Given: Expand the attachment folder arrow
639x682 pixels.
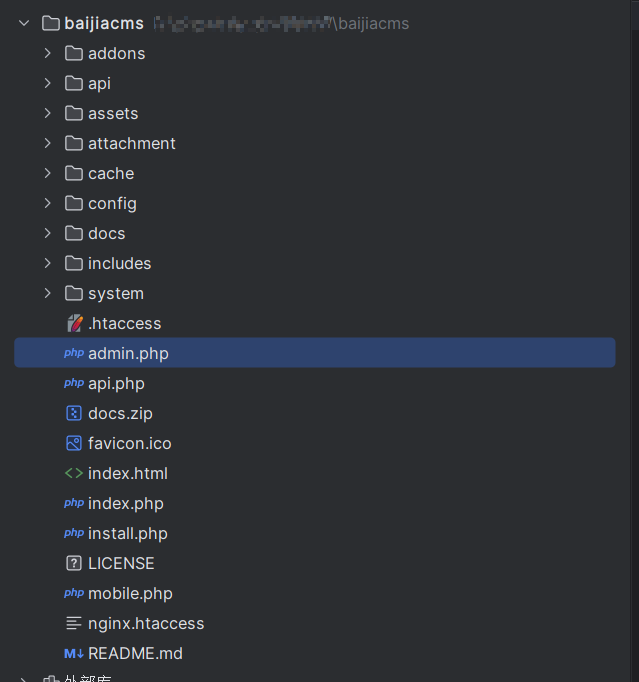Looking at the screenshot, I should 48,143.
